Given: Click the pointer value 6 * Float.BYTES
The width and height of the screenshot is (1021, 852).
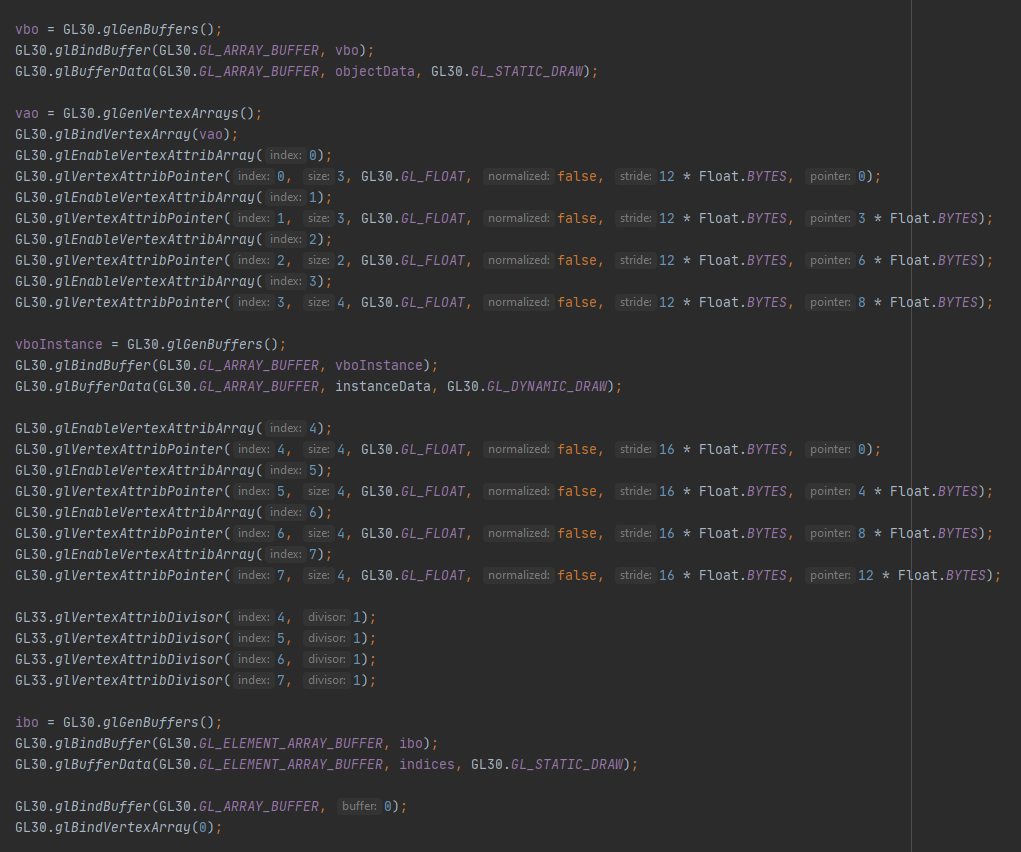Looking at the screenshot, I should [917, 260].
